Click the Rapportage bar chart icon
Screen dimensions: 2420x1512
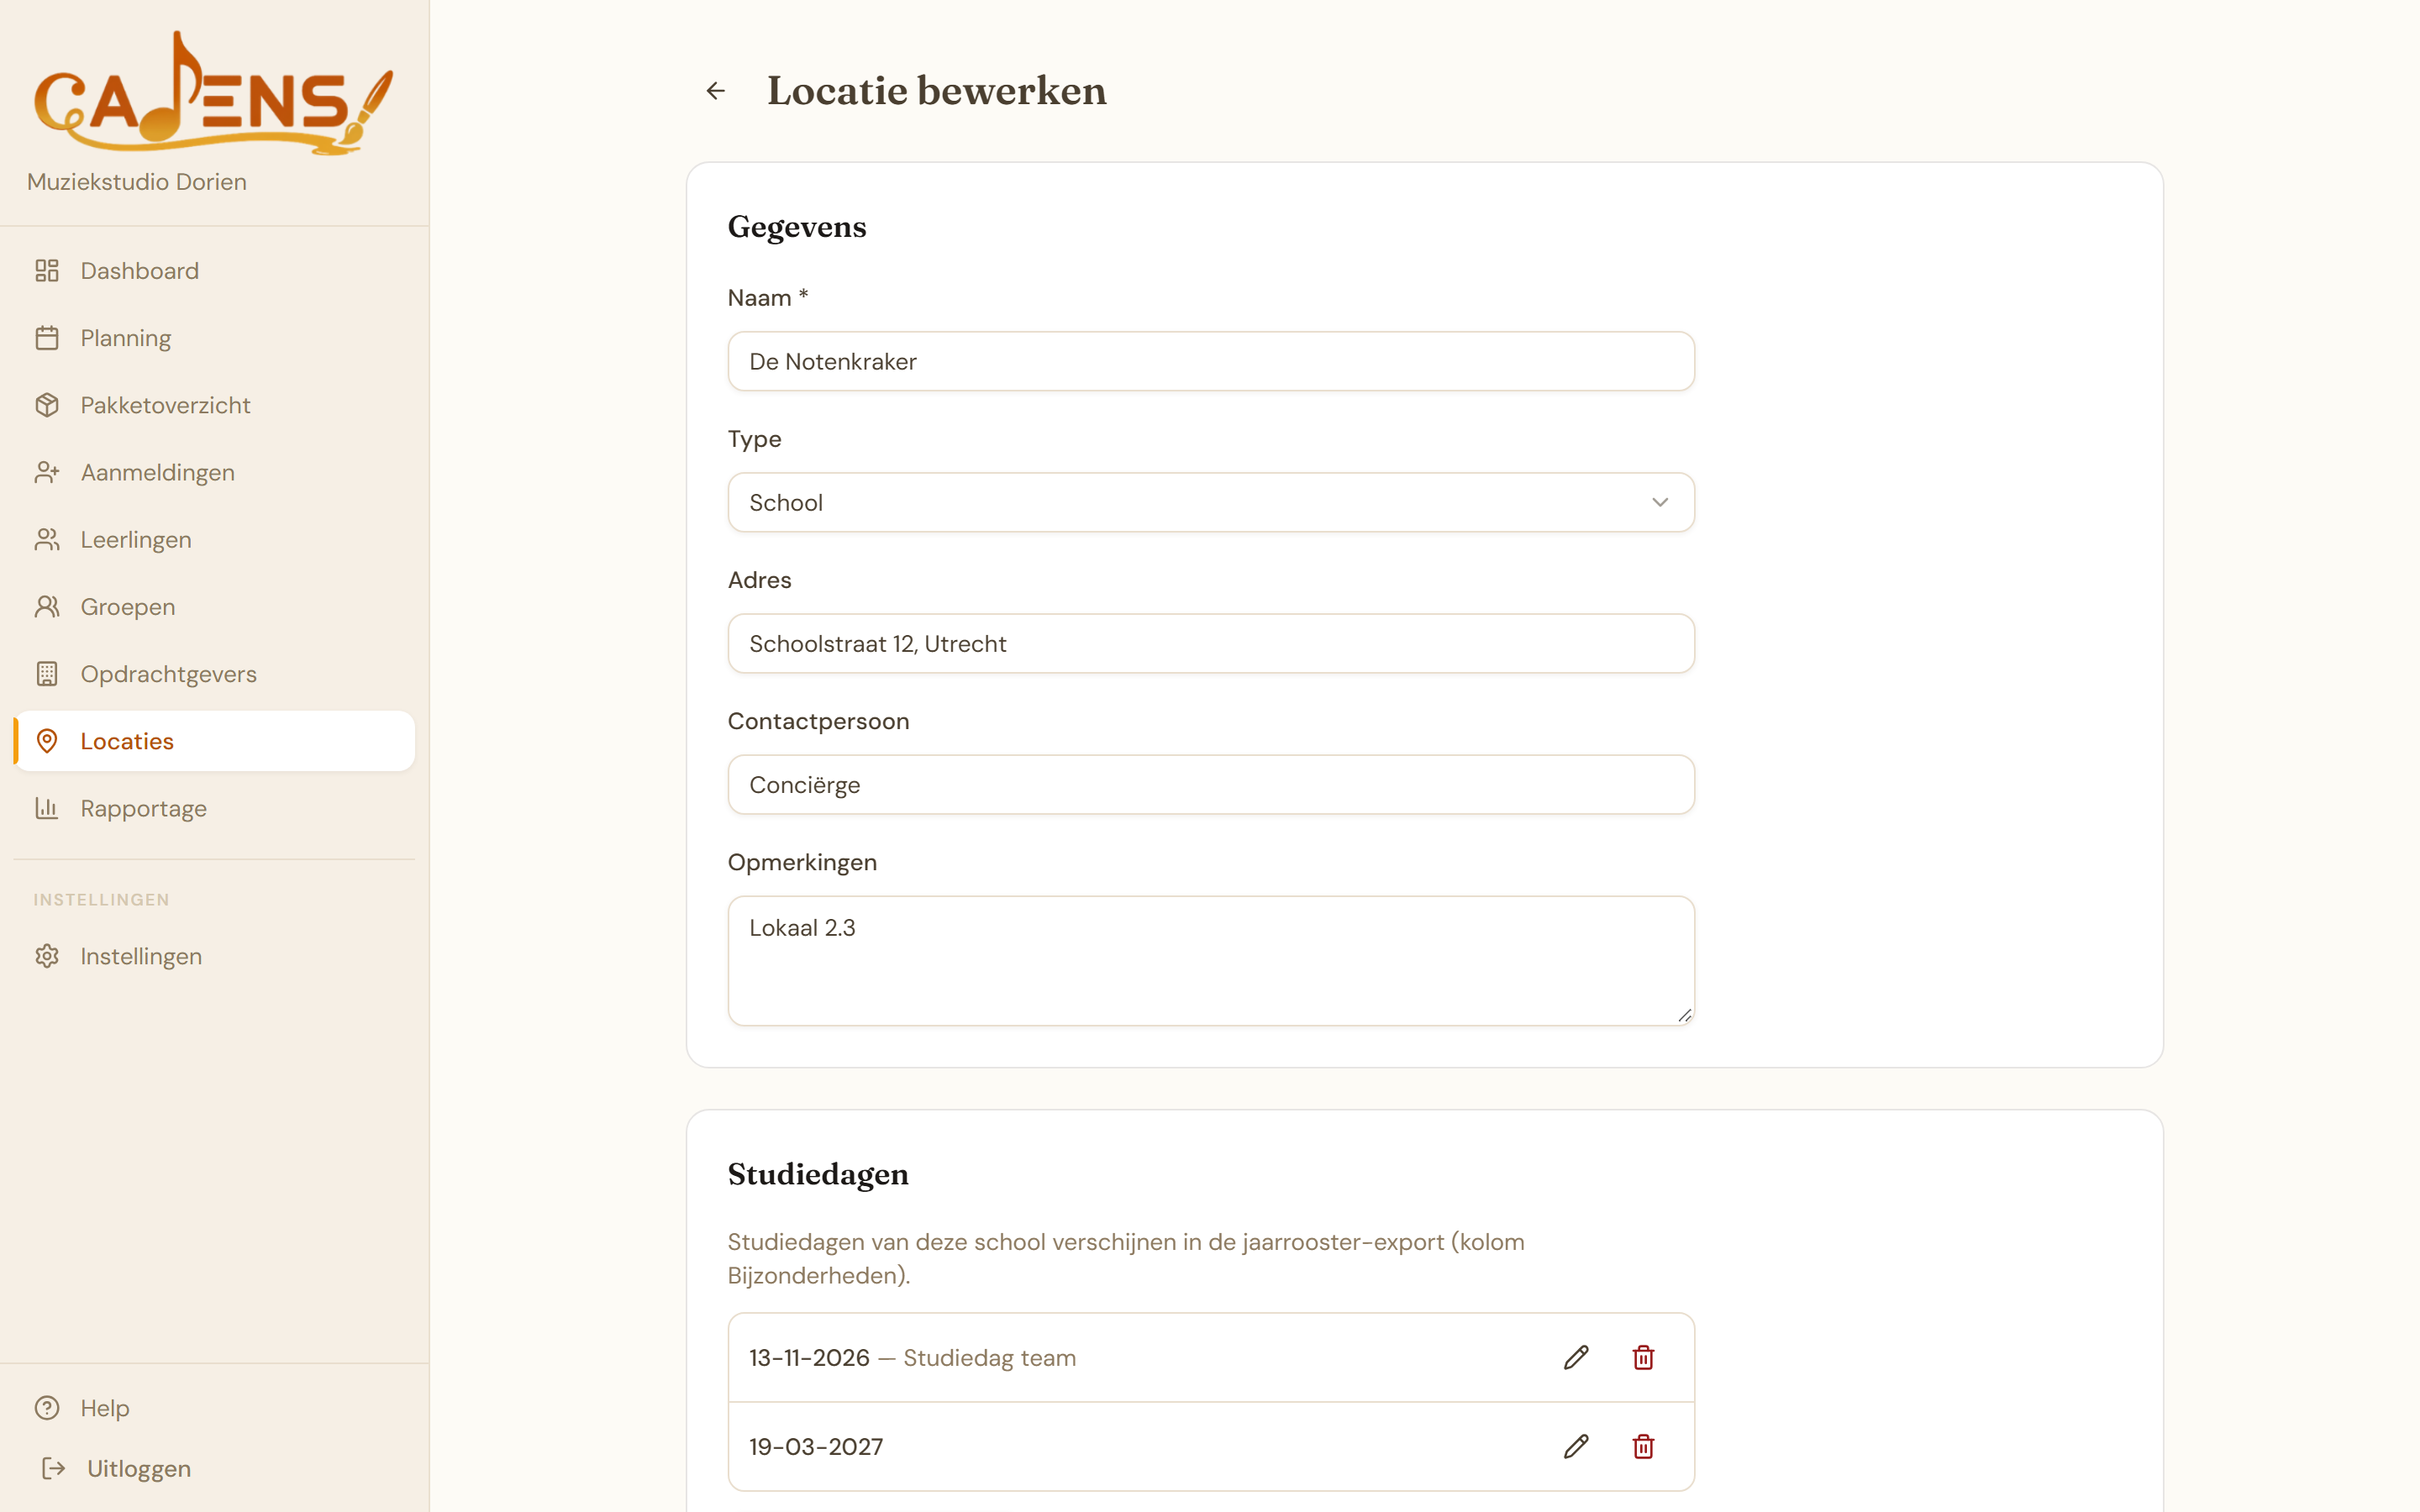[47, 808]
